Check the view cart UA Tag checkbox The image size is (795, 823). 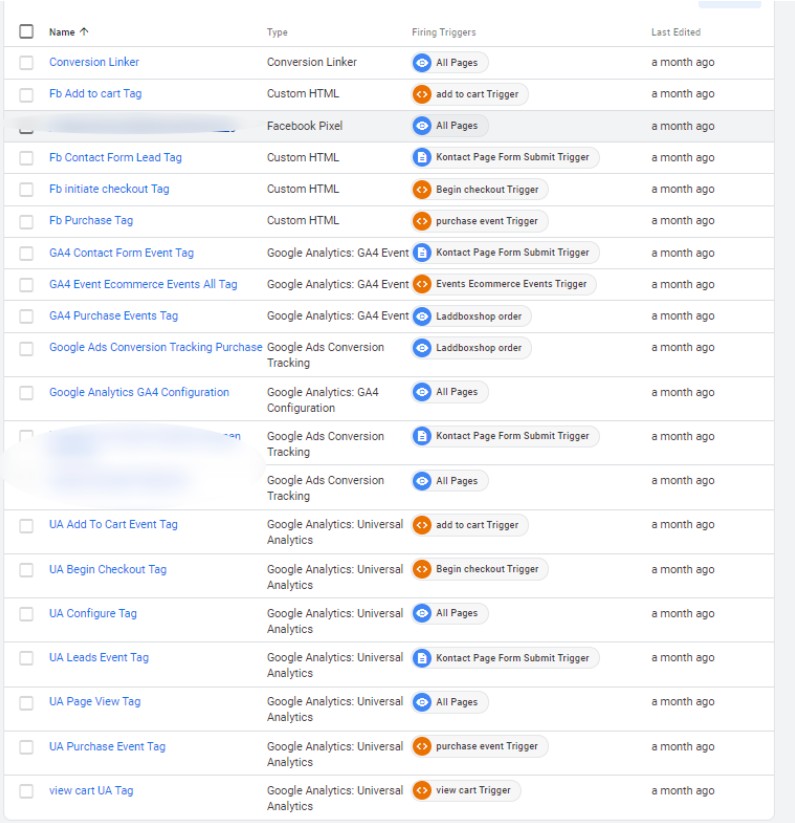coord(26,790)
